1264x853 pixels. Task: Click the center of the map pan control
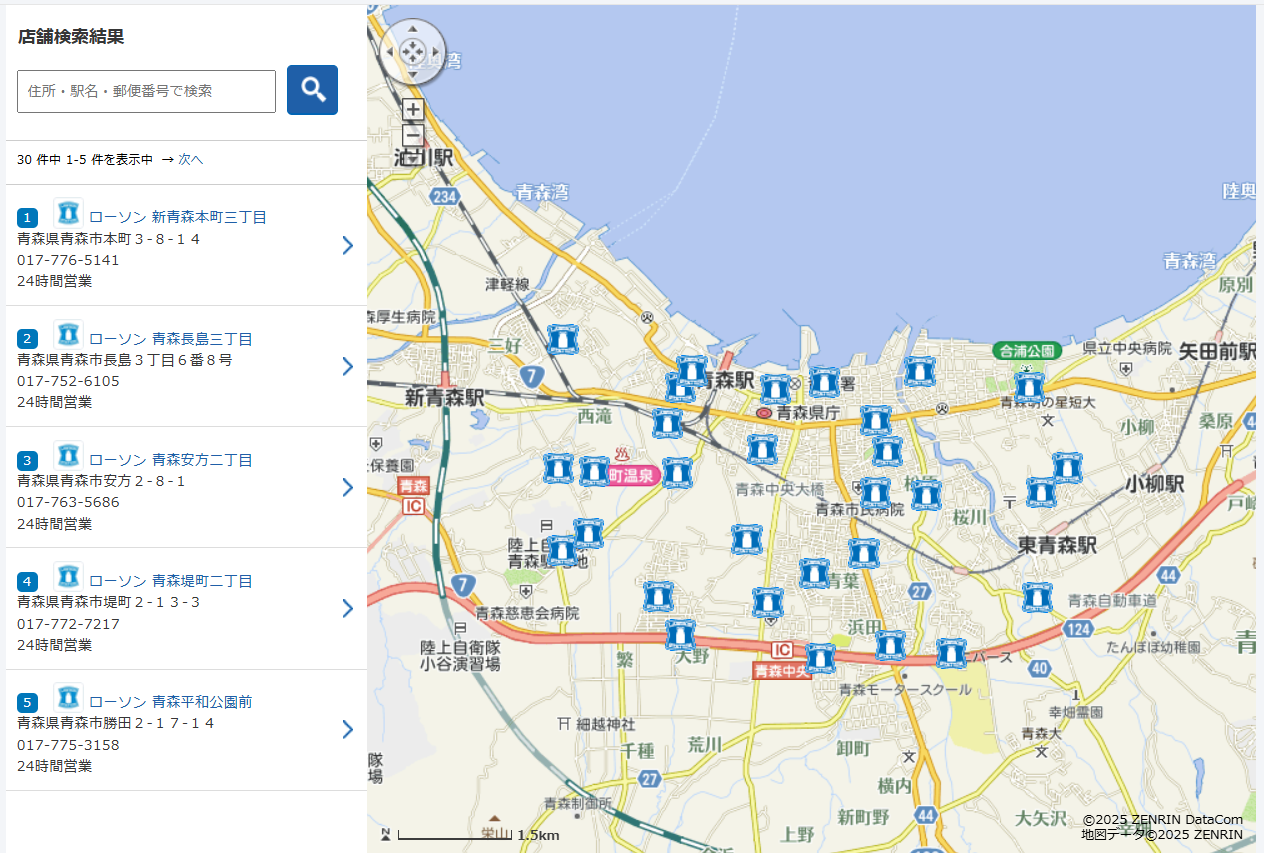(413, 52)
